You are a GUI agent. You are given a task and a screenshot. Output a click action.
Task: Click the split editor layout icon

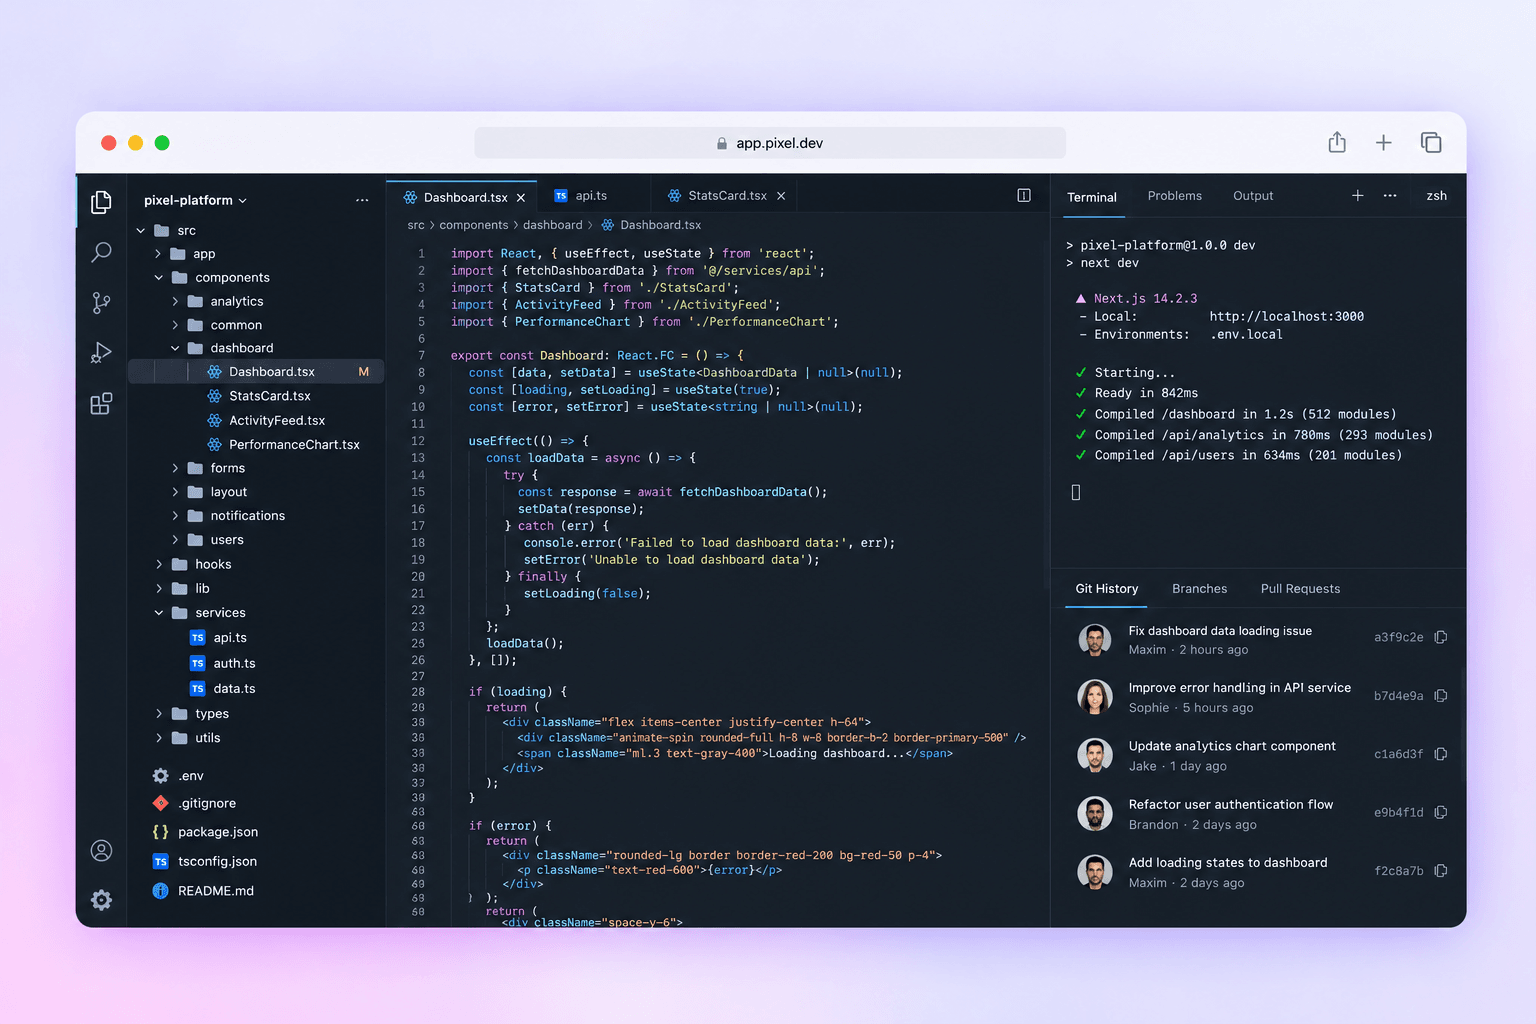coord(1024,196)
